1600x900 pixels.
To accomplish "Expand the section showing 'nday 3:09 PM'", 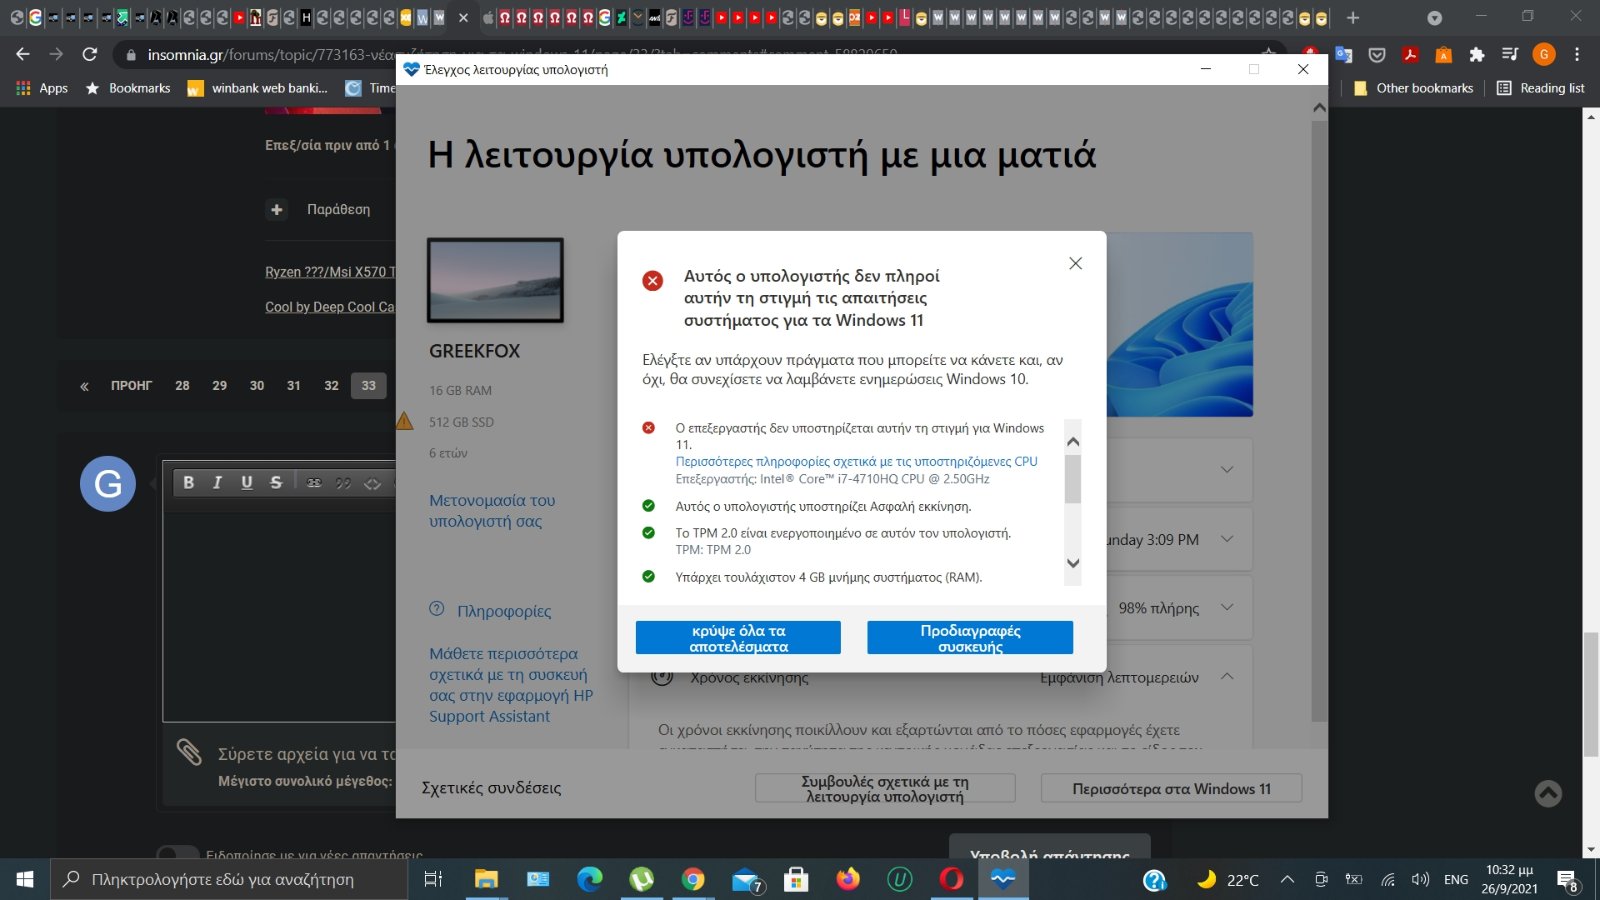I will [x=1227, y=539].
